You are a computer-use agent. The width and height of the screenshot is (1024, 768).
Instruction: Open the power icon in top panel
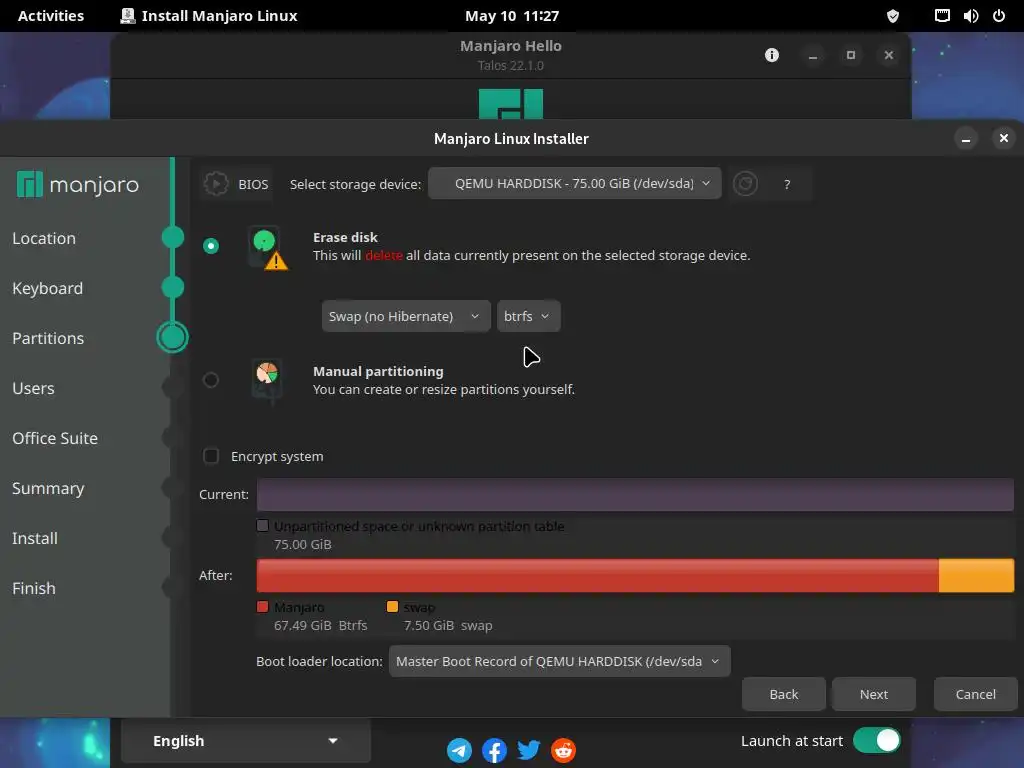(x=999, y=16)
